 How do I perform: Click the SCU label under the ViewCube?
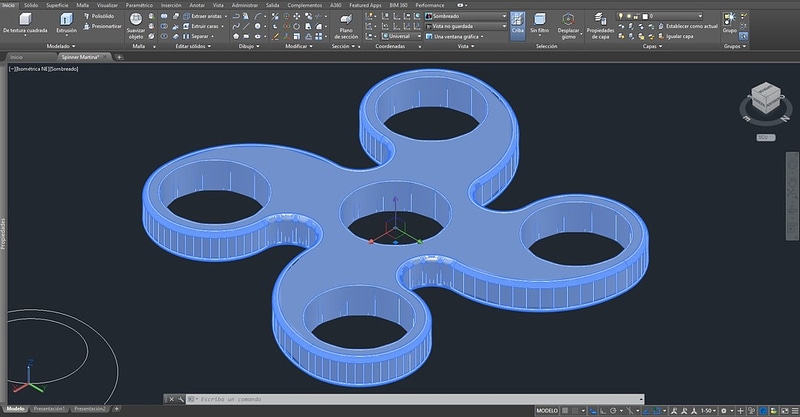tap(765, 138)
